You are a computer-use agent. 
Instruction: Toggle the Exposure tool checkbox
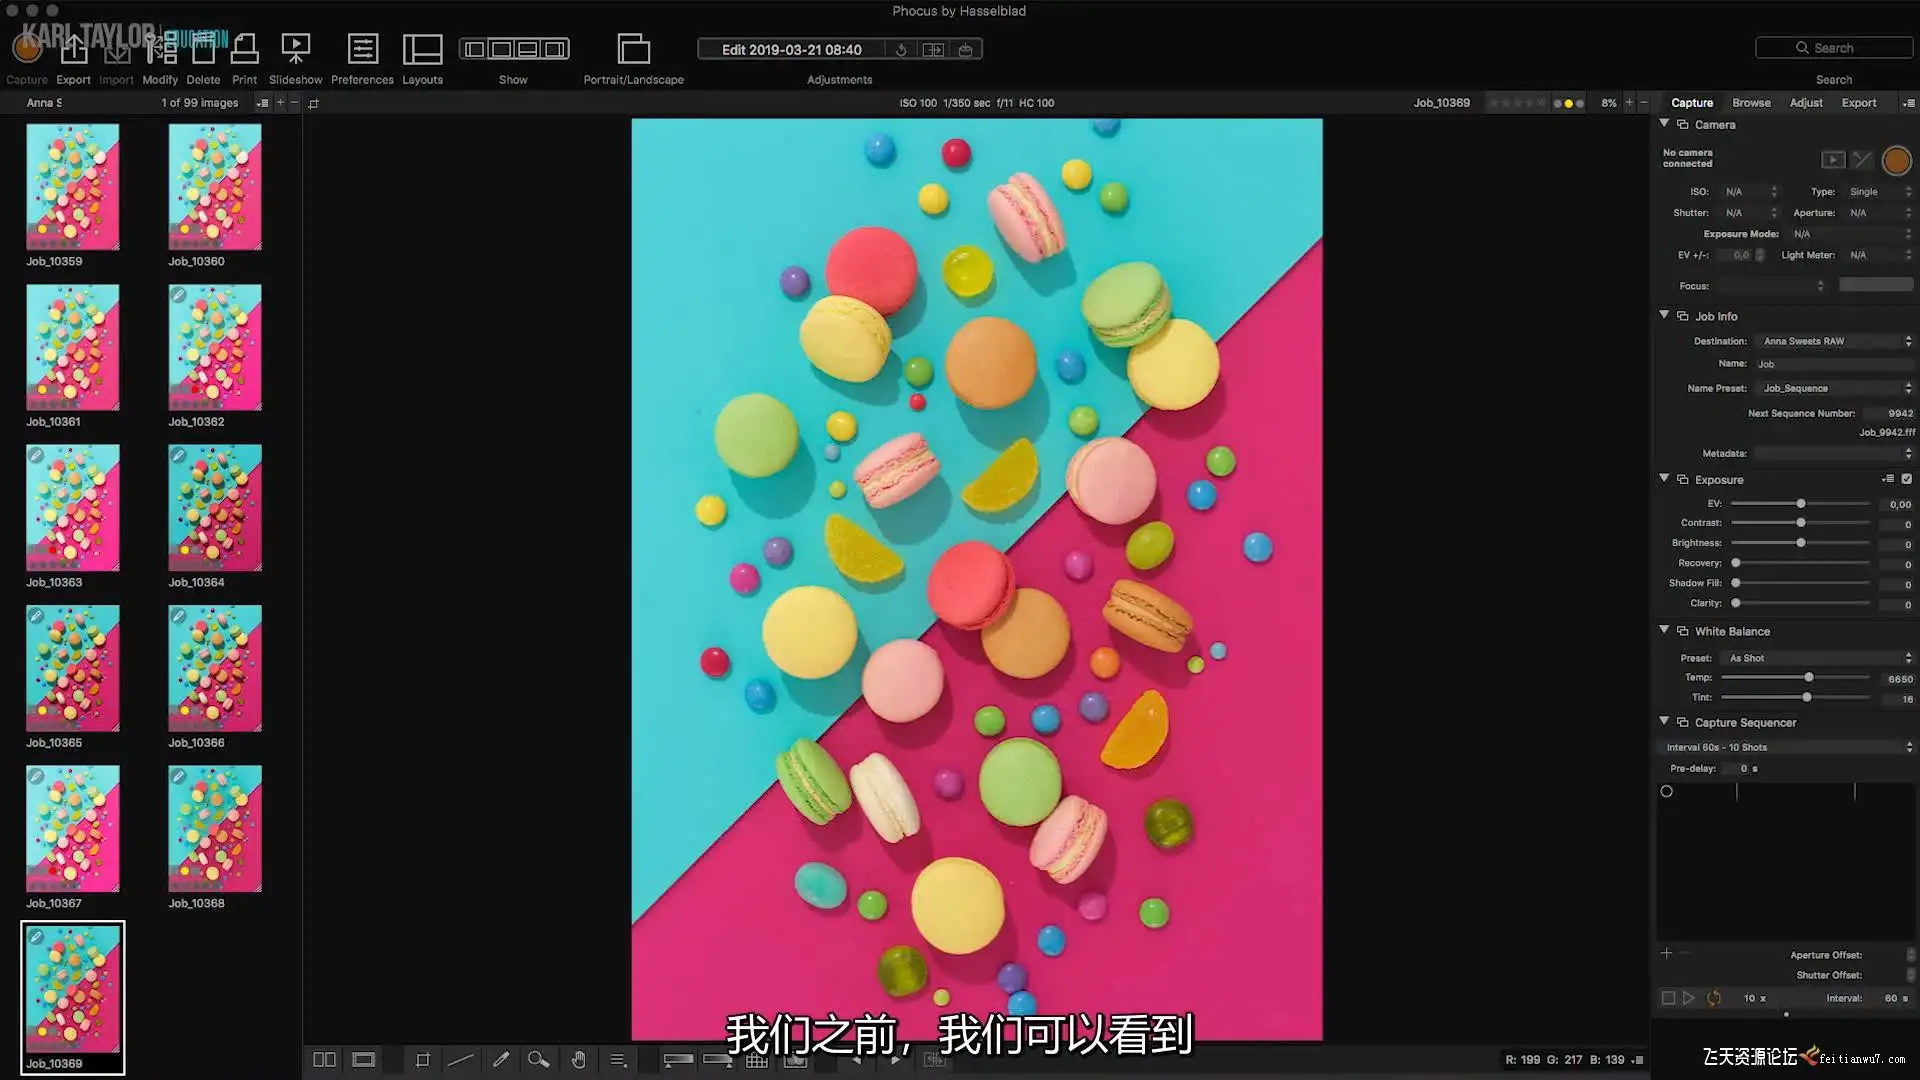[1906, 479]
